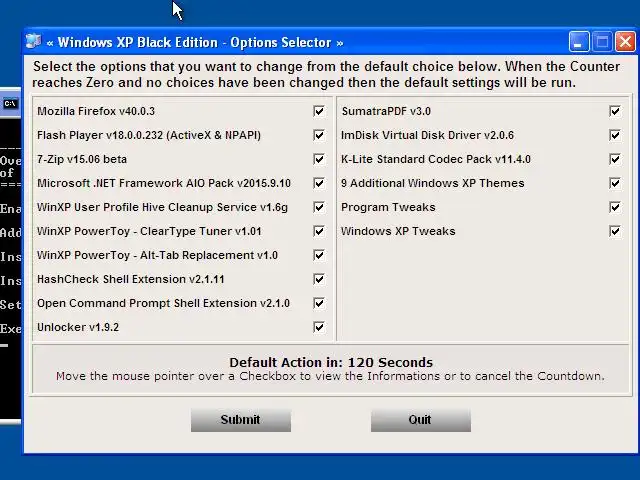Uncheck WinXP User Profile Hive Cleanup Service

[x=319, y=207]
